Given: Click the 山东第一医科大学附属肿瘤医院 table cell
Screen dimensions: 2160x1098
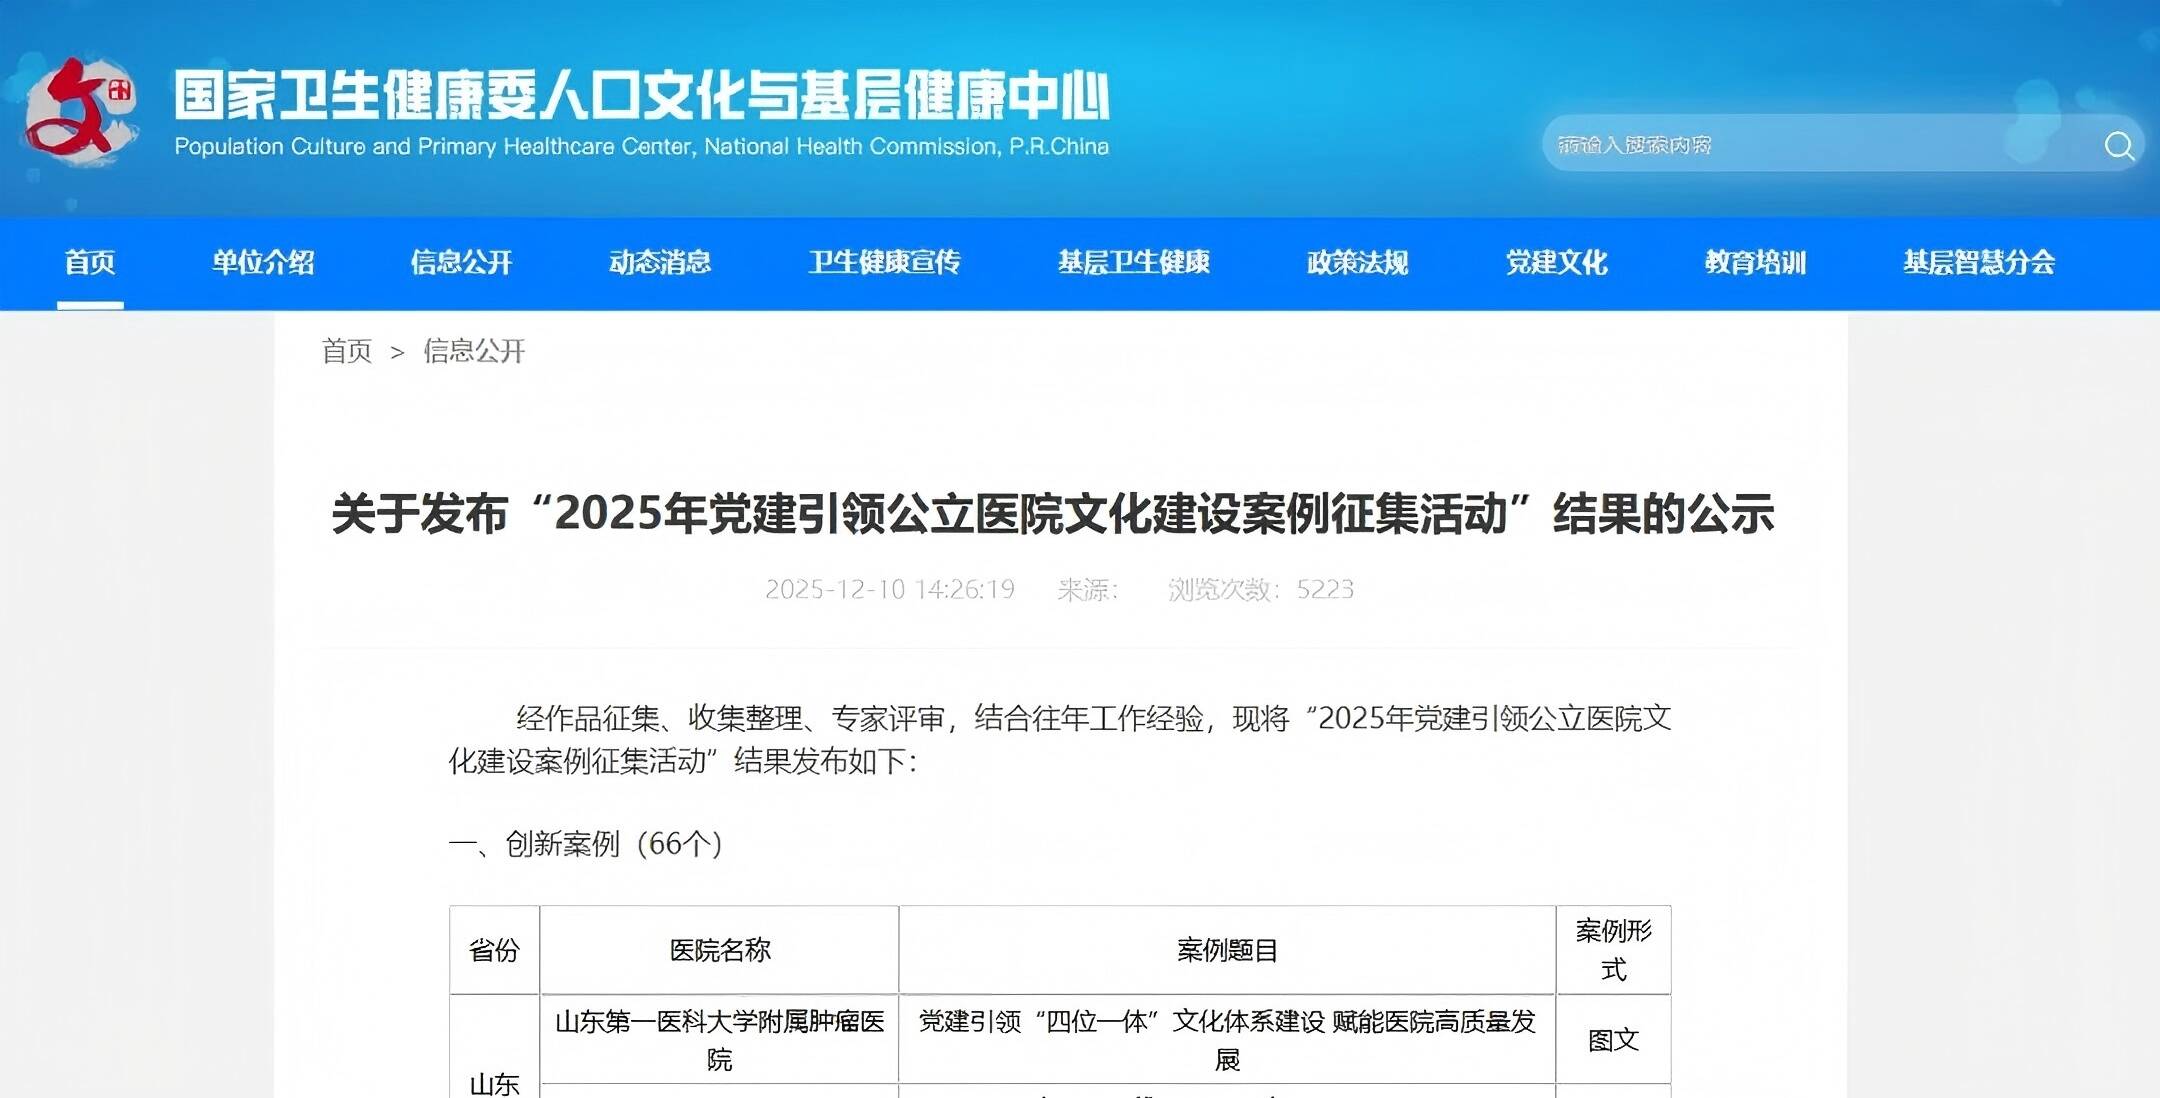Looking at the screenshot, I should point(719,1039).
